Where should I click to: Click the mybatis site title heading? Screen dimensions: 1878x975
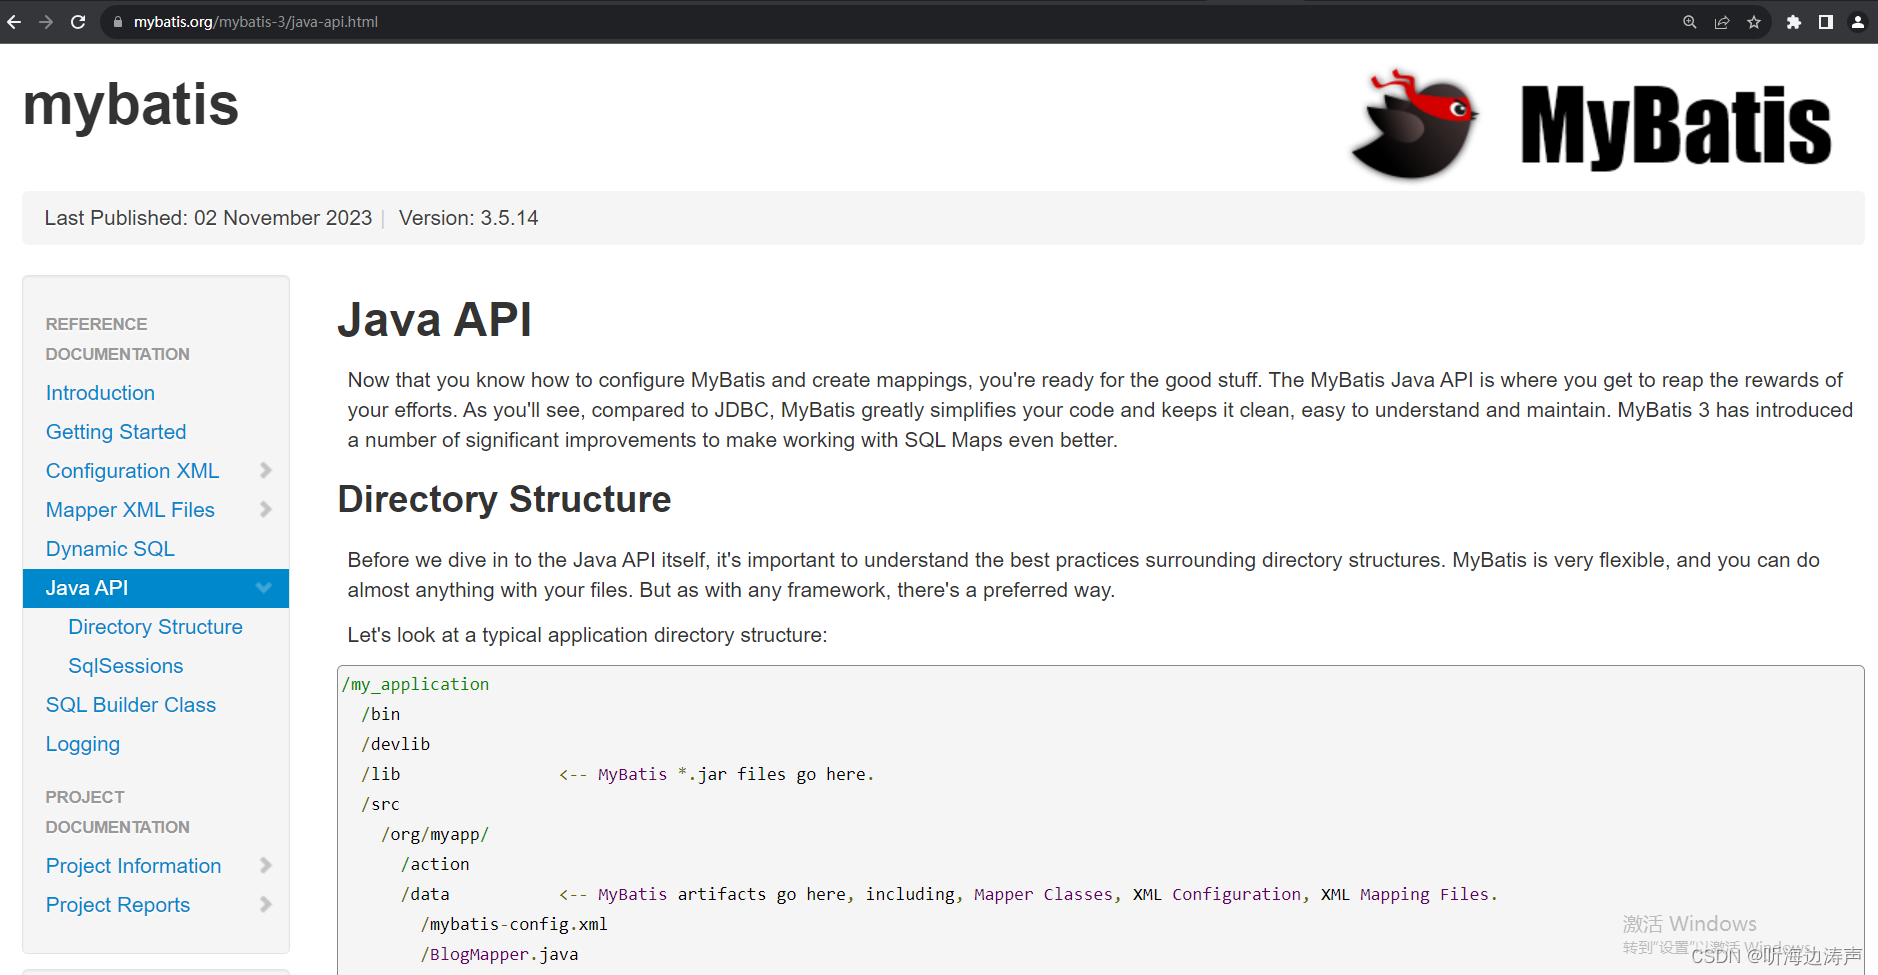[131, 105]
